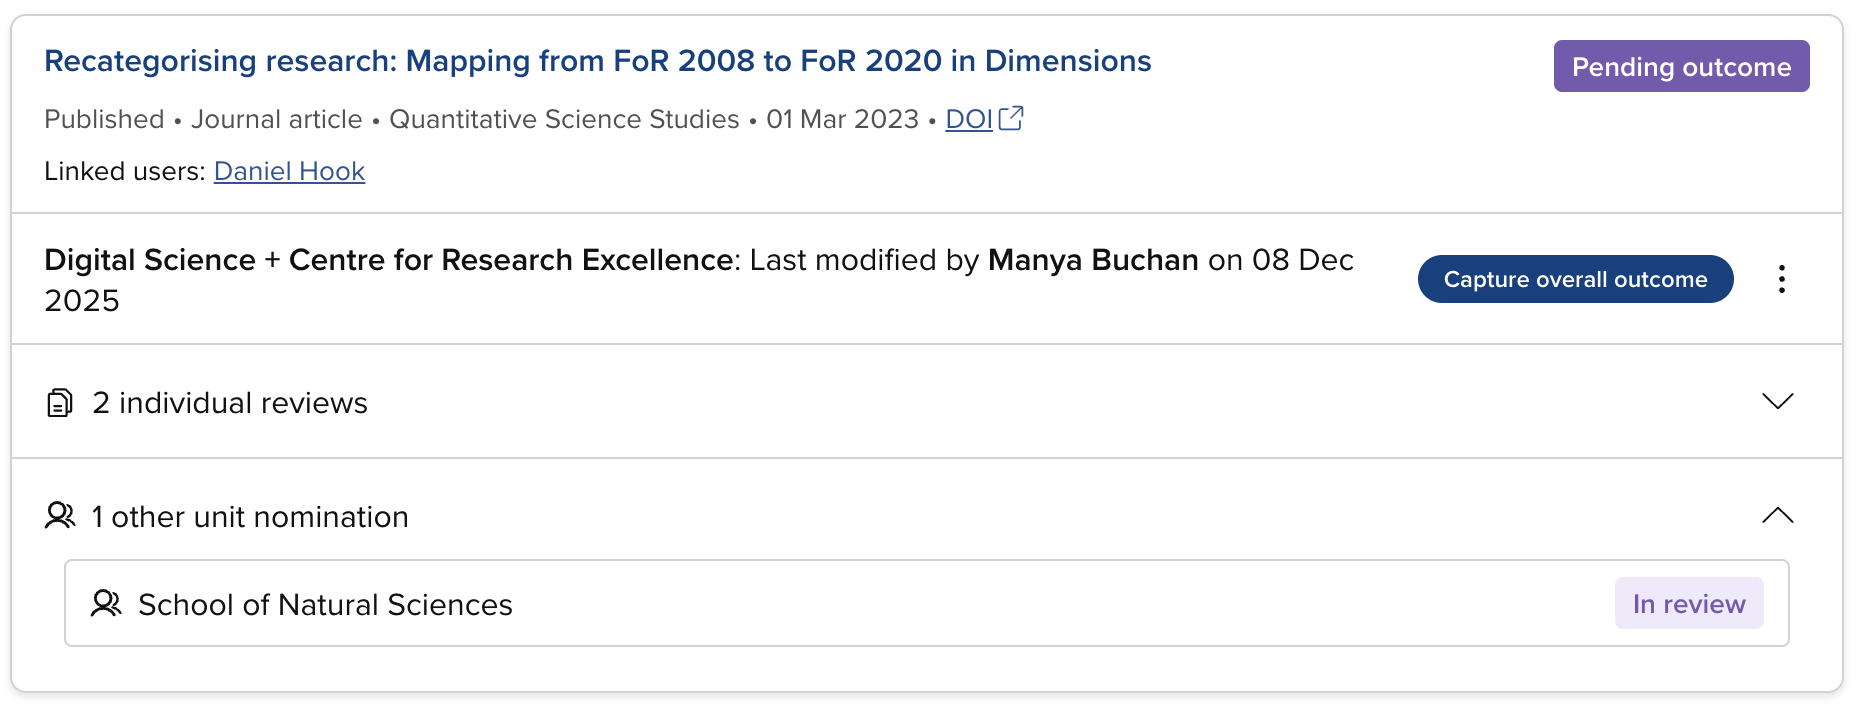Click the up chevron for unit nomination
The width and height of the screenshot is (1866, 712).
(1777, 515)
